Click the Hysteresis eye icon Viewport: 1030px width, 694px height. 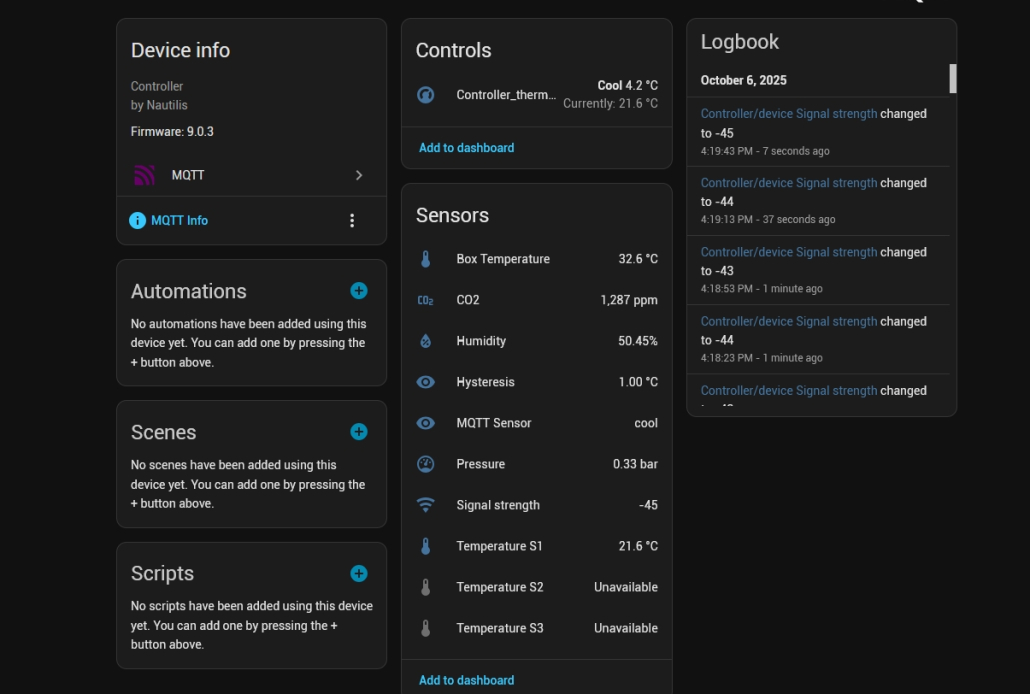pos(425,382)
